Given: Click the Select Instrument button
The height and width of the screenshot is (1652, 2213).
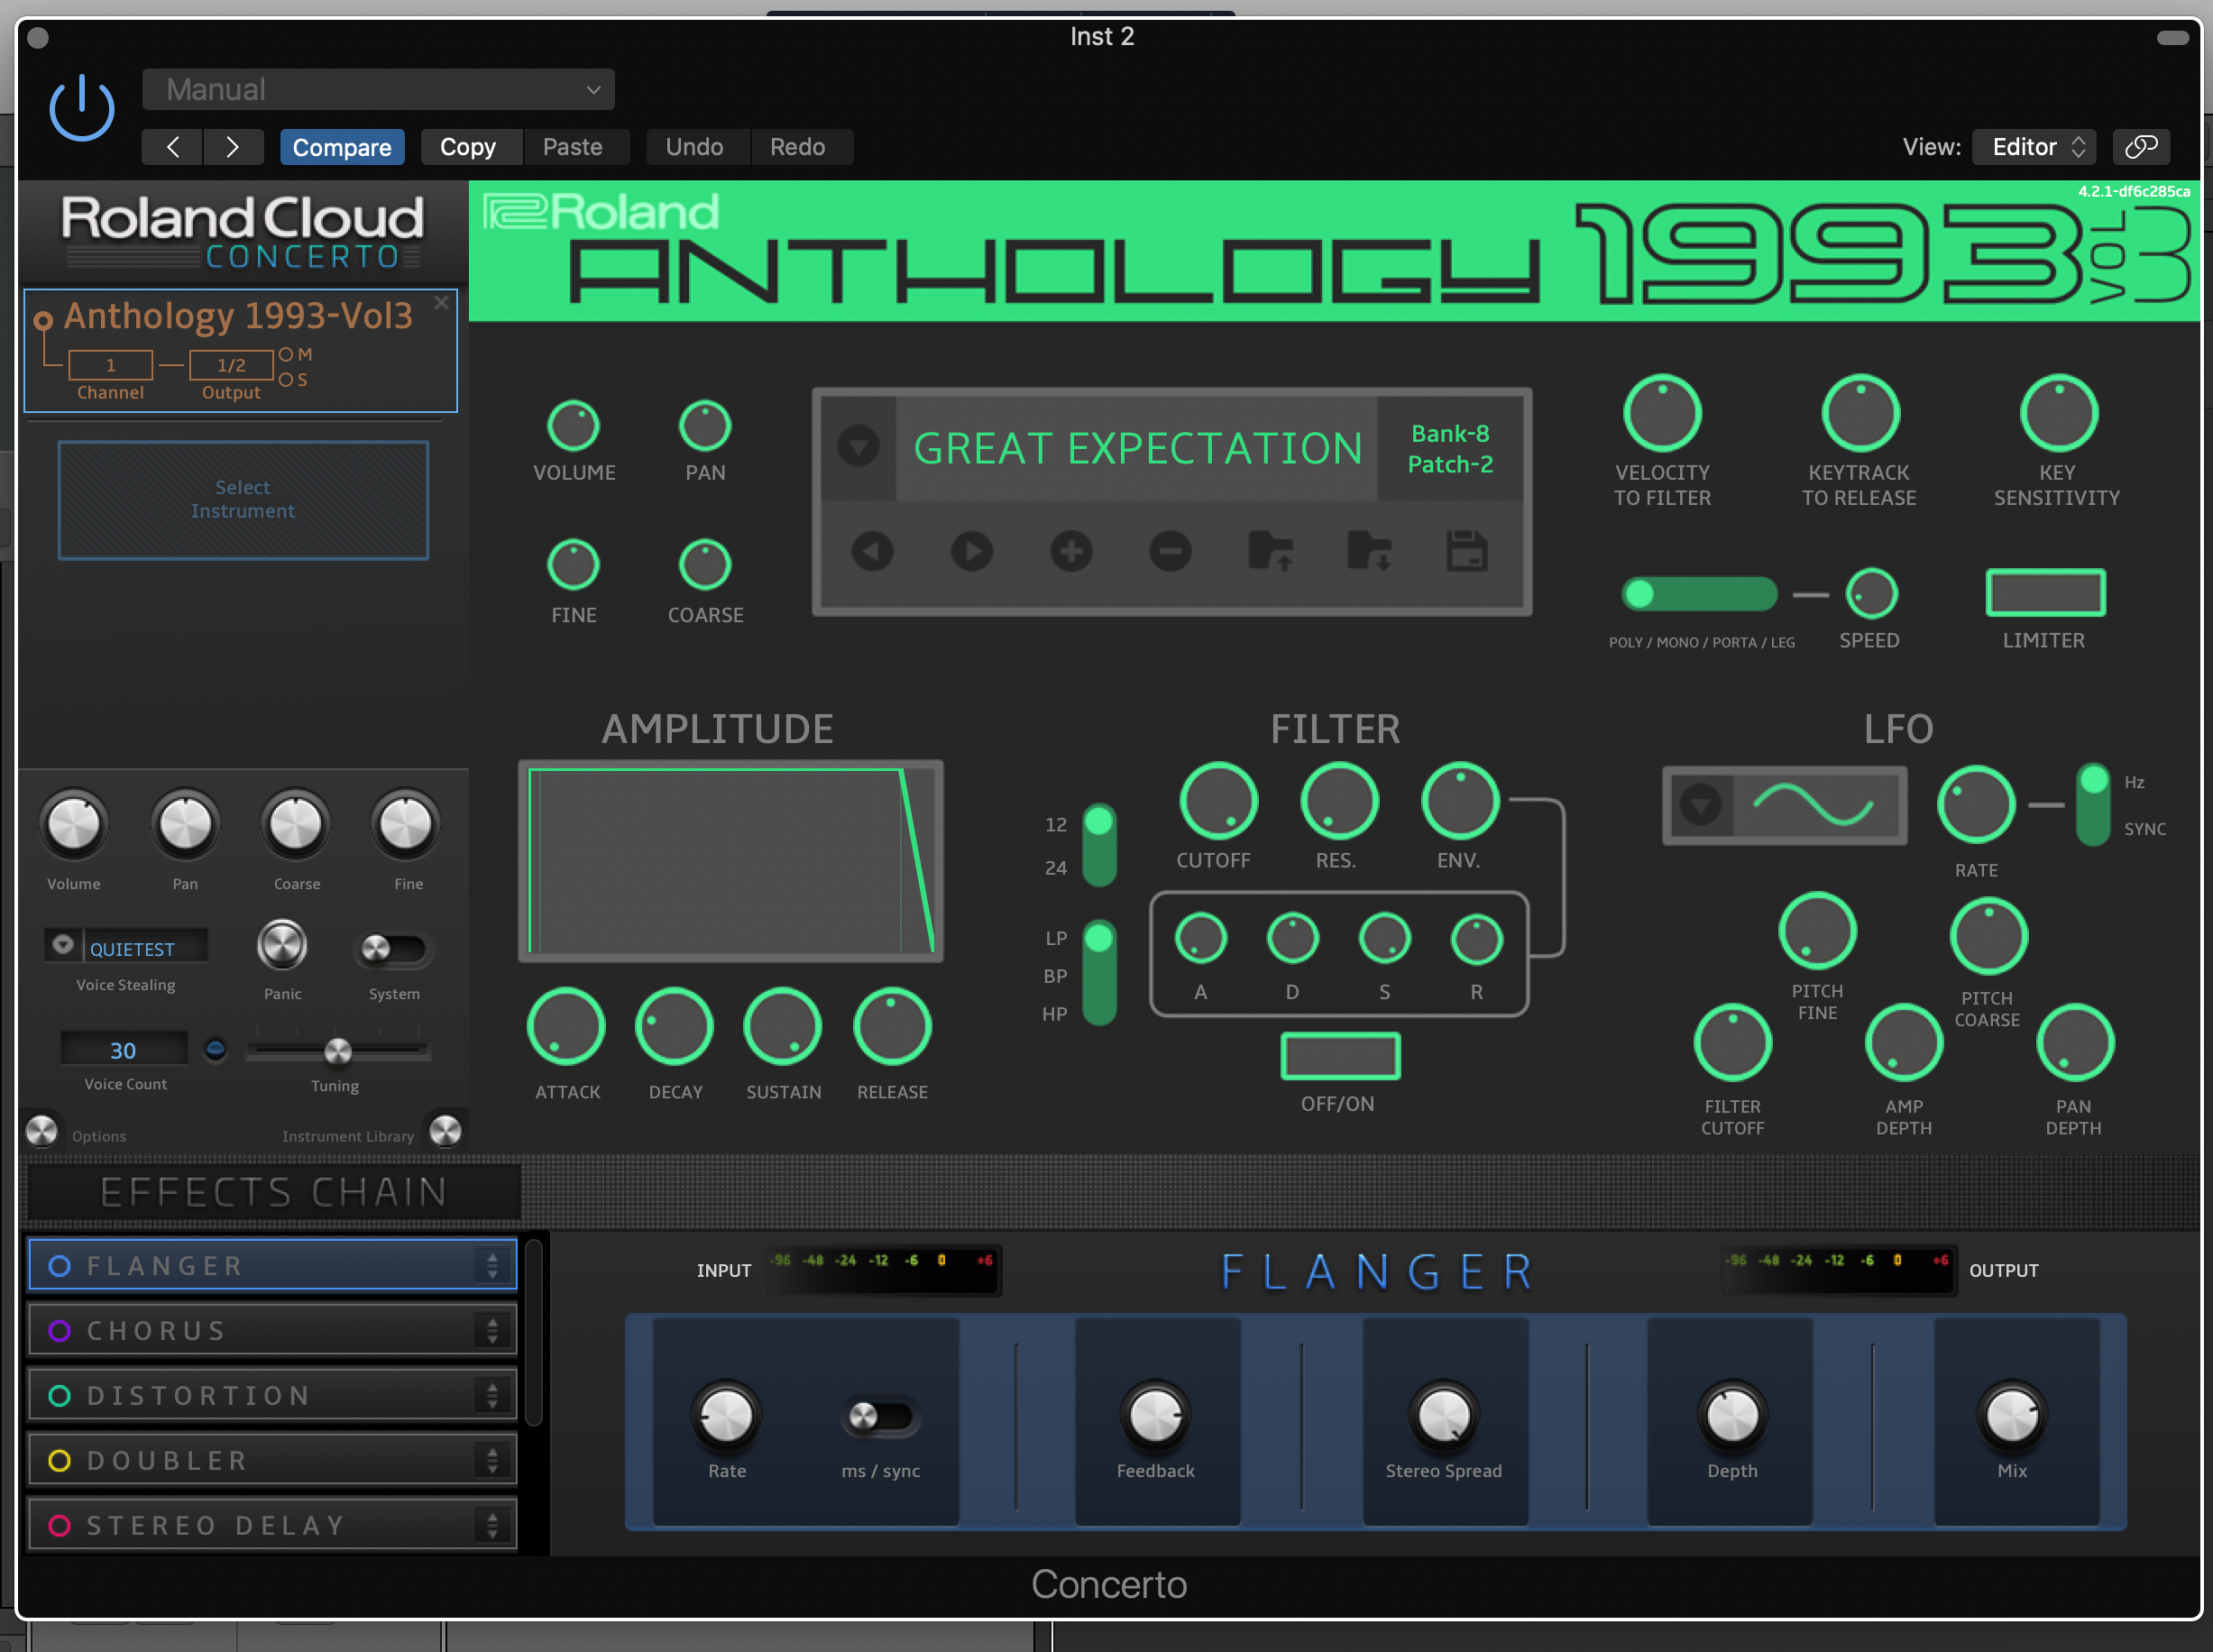Looking at the screenshot, I should pos(243,499).
